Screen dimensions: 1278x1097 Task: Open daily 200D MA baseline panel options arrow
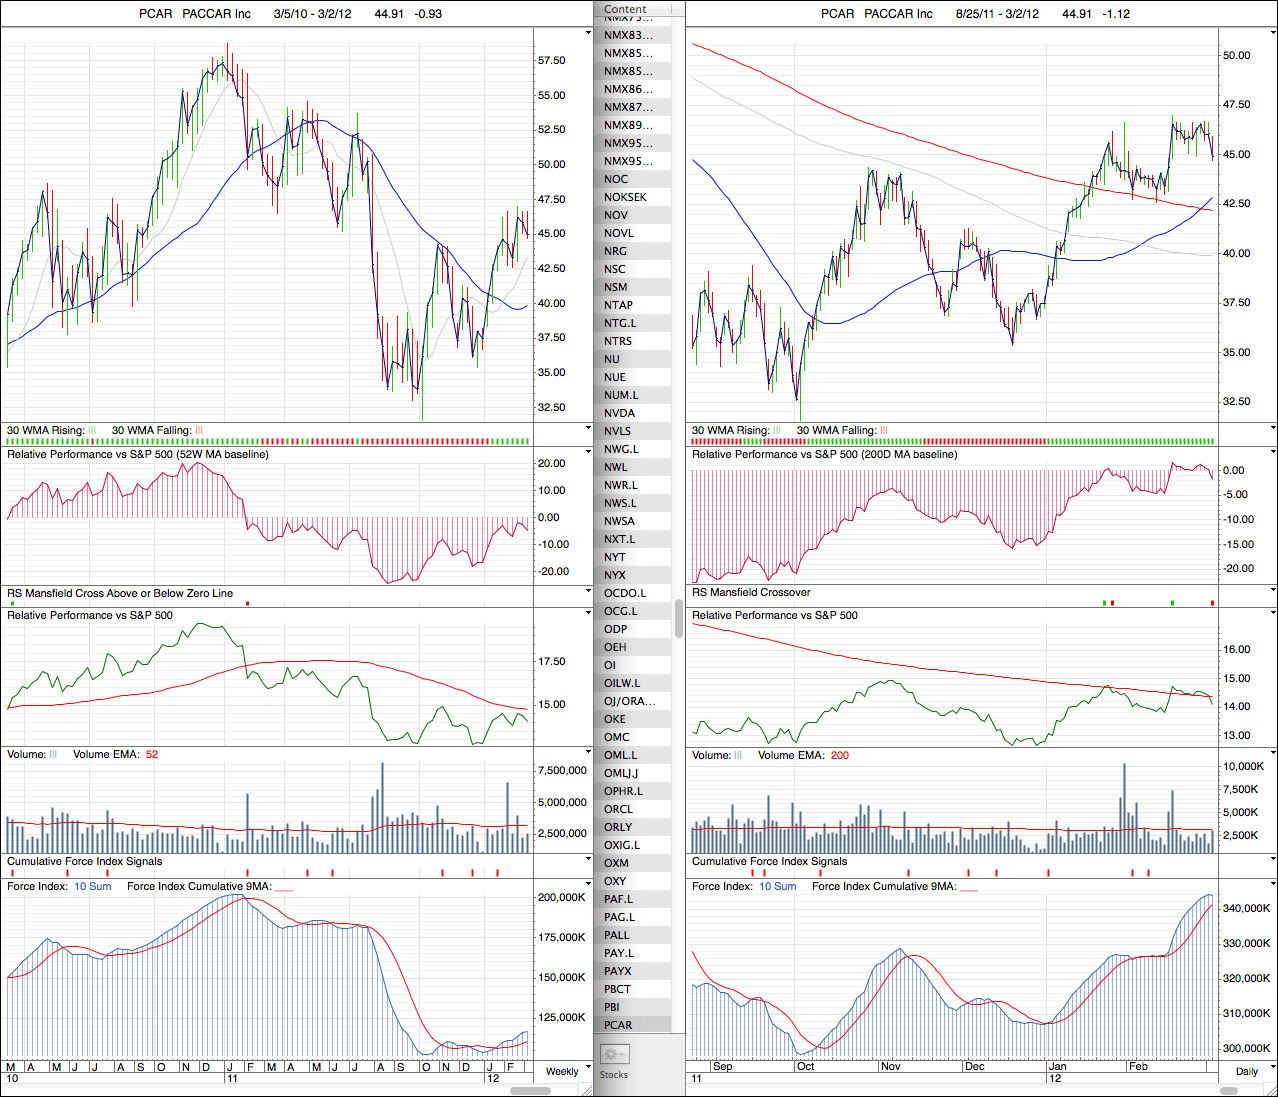click(x=1273, y=453)
